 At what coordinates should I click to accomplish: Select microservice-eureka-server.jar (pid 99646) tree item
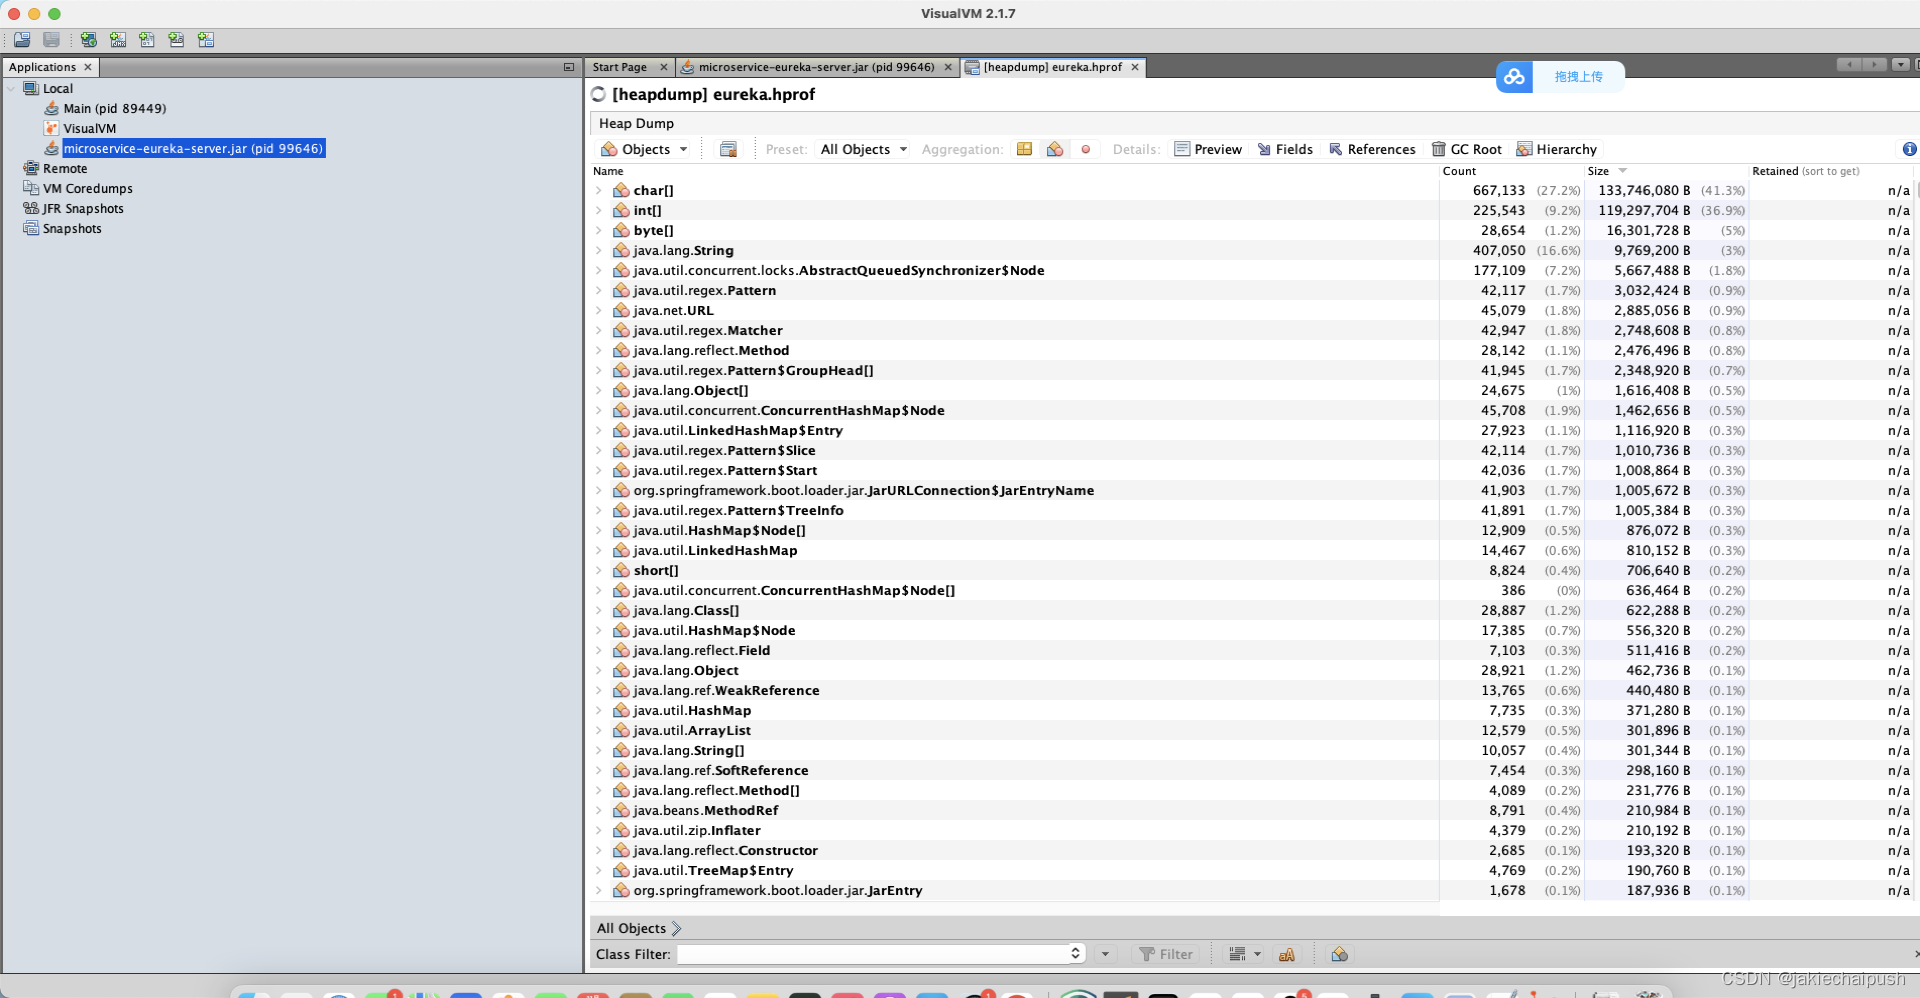pos(193,148)
